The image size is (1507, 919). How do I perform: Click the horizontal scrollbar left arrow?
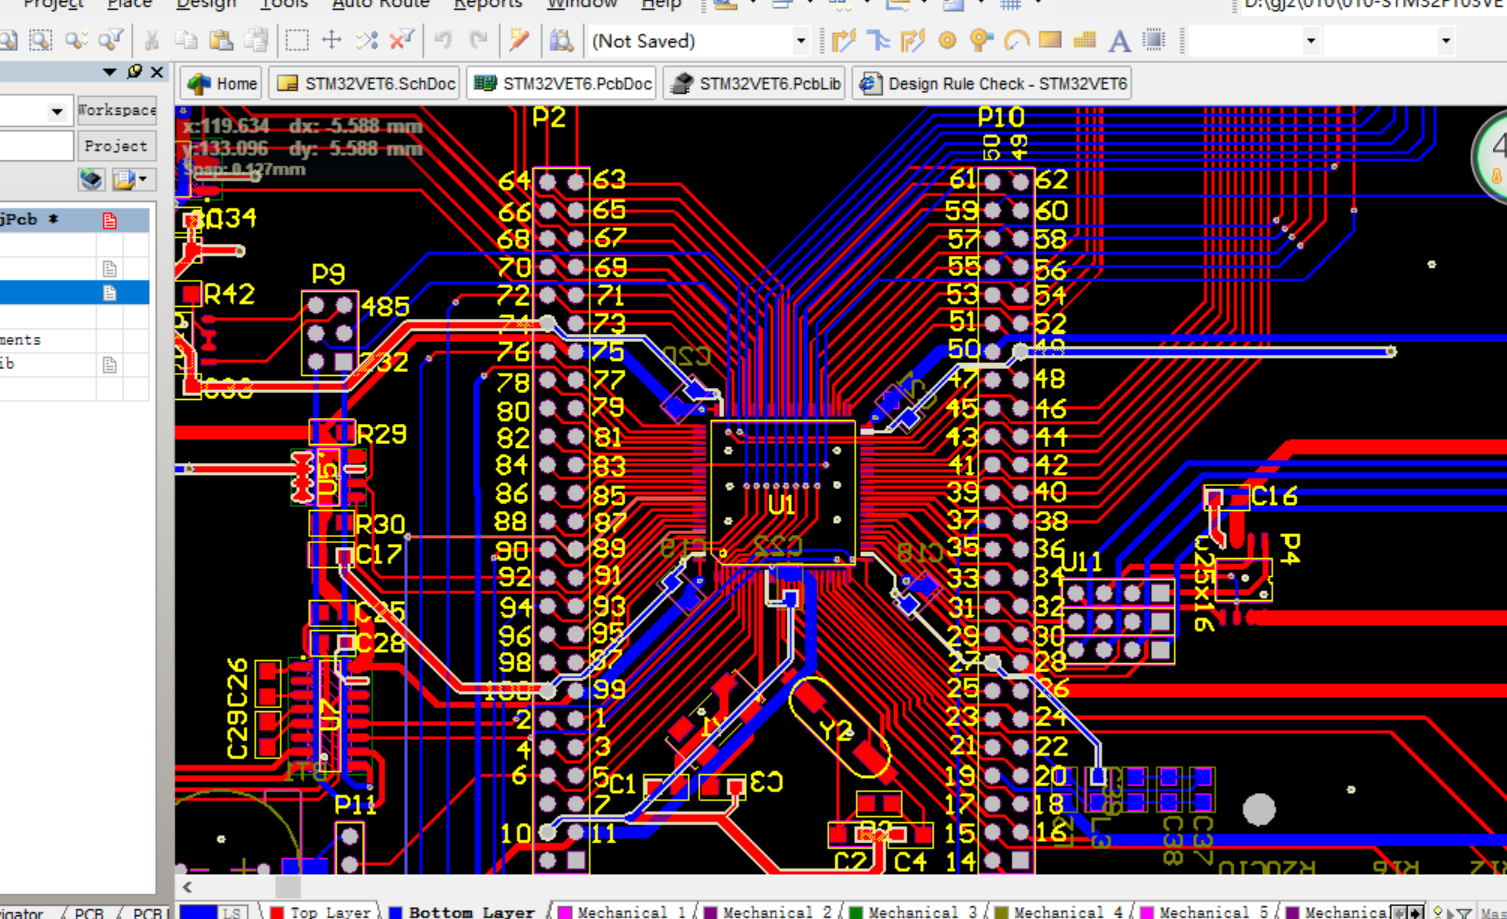point(187,887)
